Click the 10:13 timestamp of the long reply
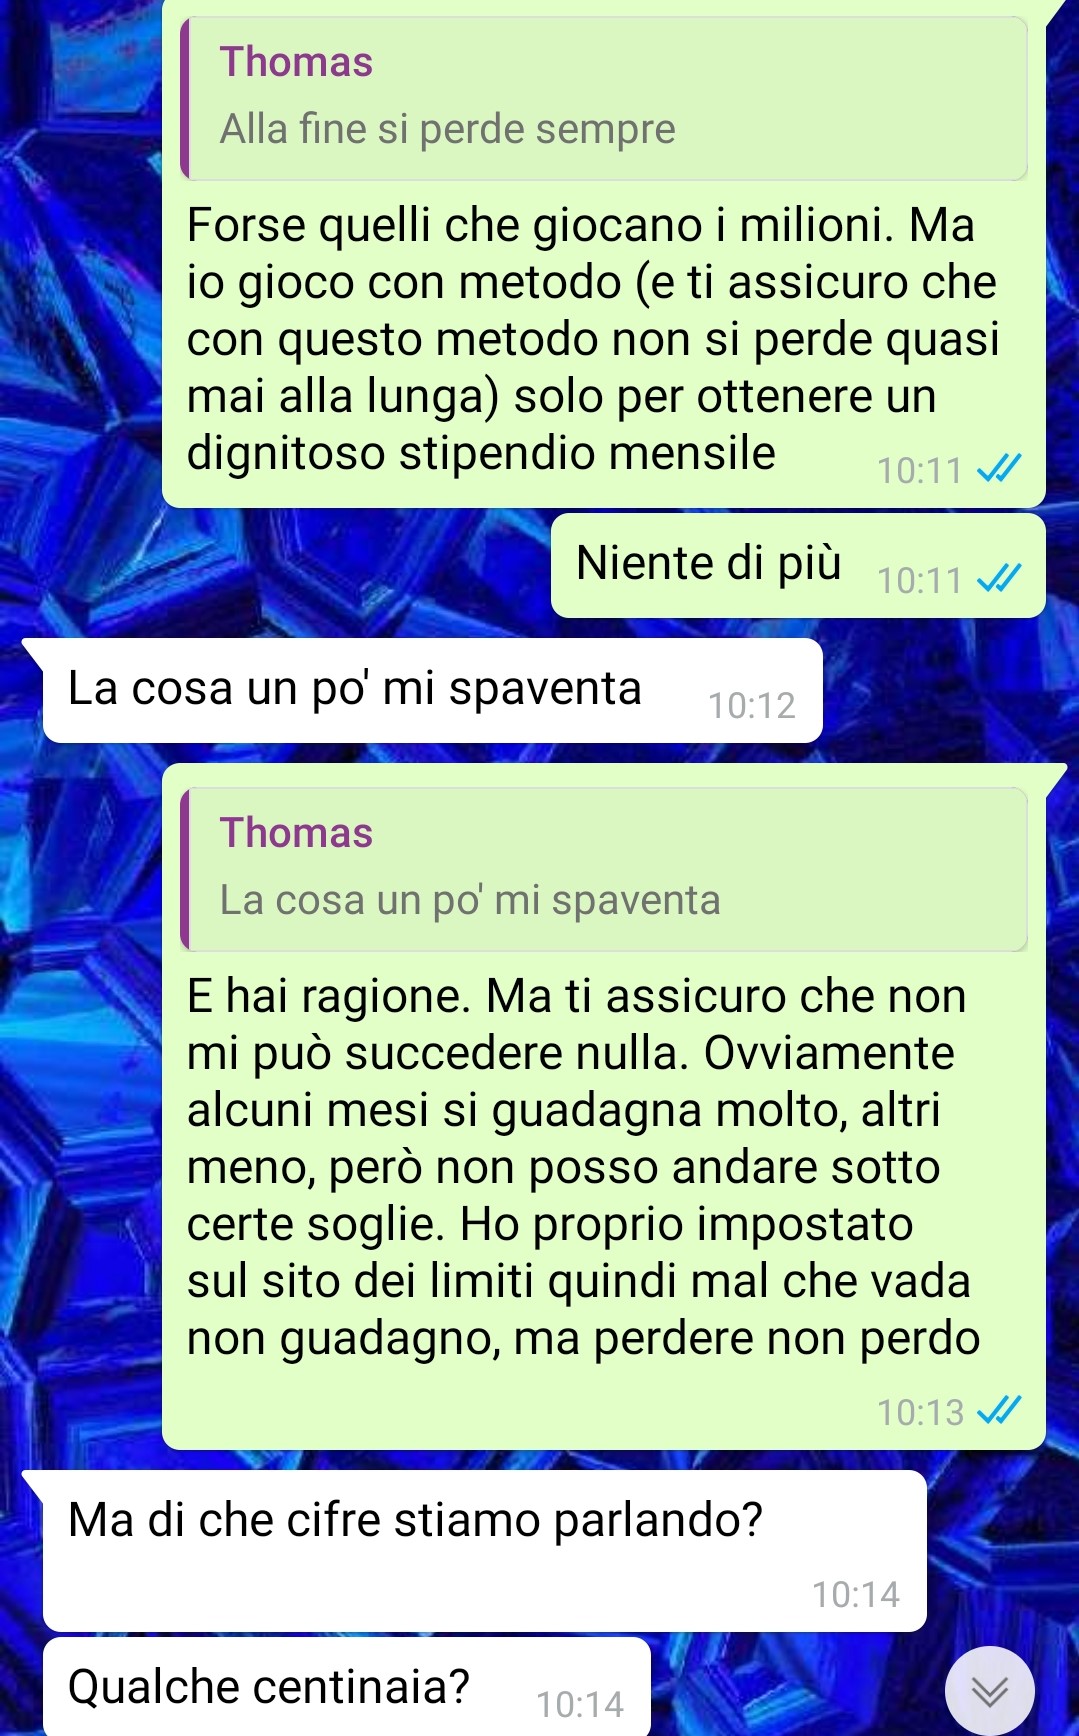 (x=920, y=1412)
